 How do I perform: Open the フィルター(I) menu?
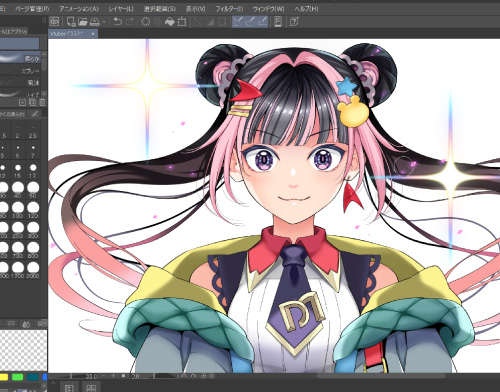229,9
